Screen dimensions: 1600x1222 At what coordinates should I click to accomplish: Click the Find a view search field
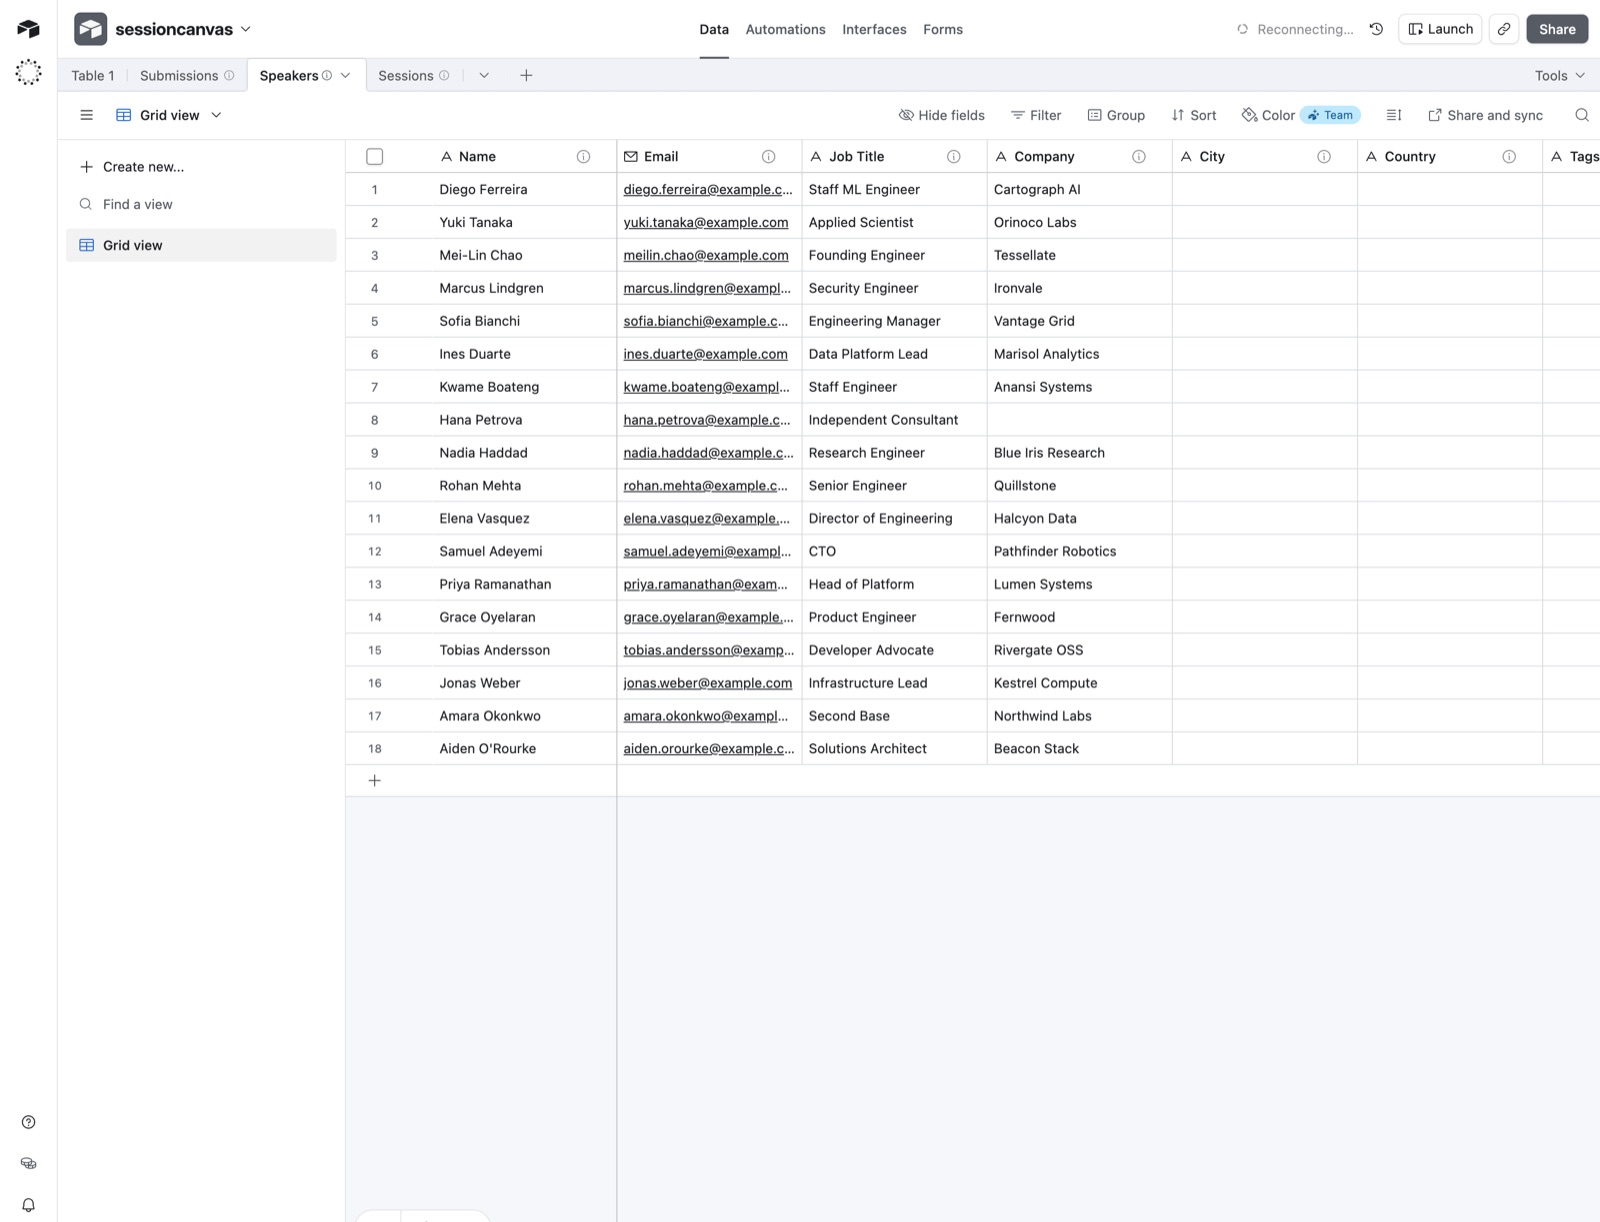(202, 204)
